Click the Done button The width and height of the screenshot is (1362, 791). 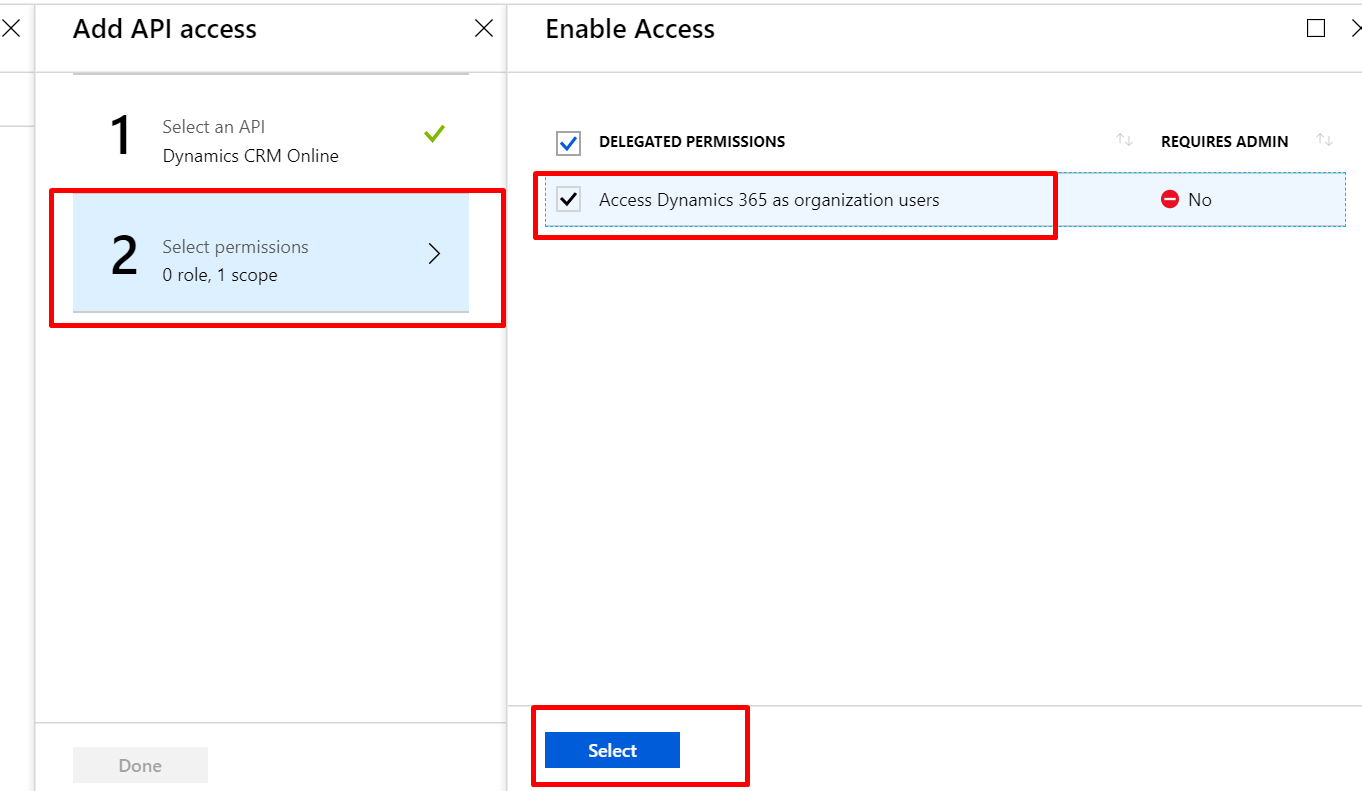(140, 765)
